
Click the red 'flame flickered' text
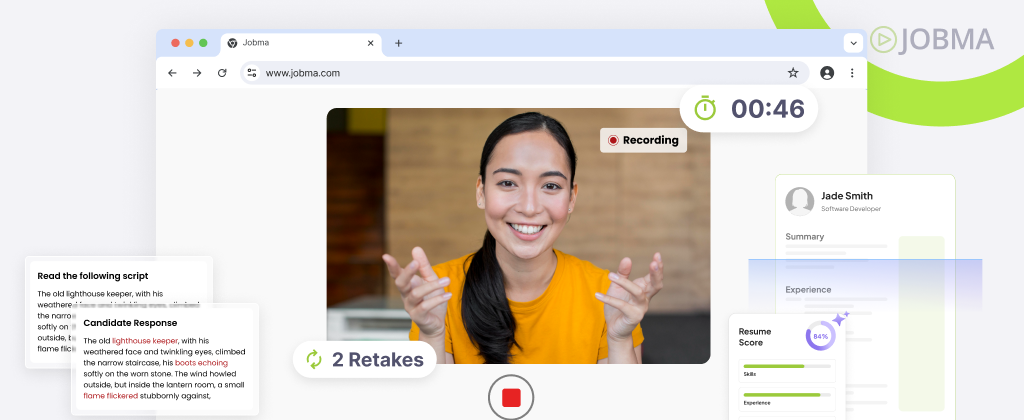(110, 396)
